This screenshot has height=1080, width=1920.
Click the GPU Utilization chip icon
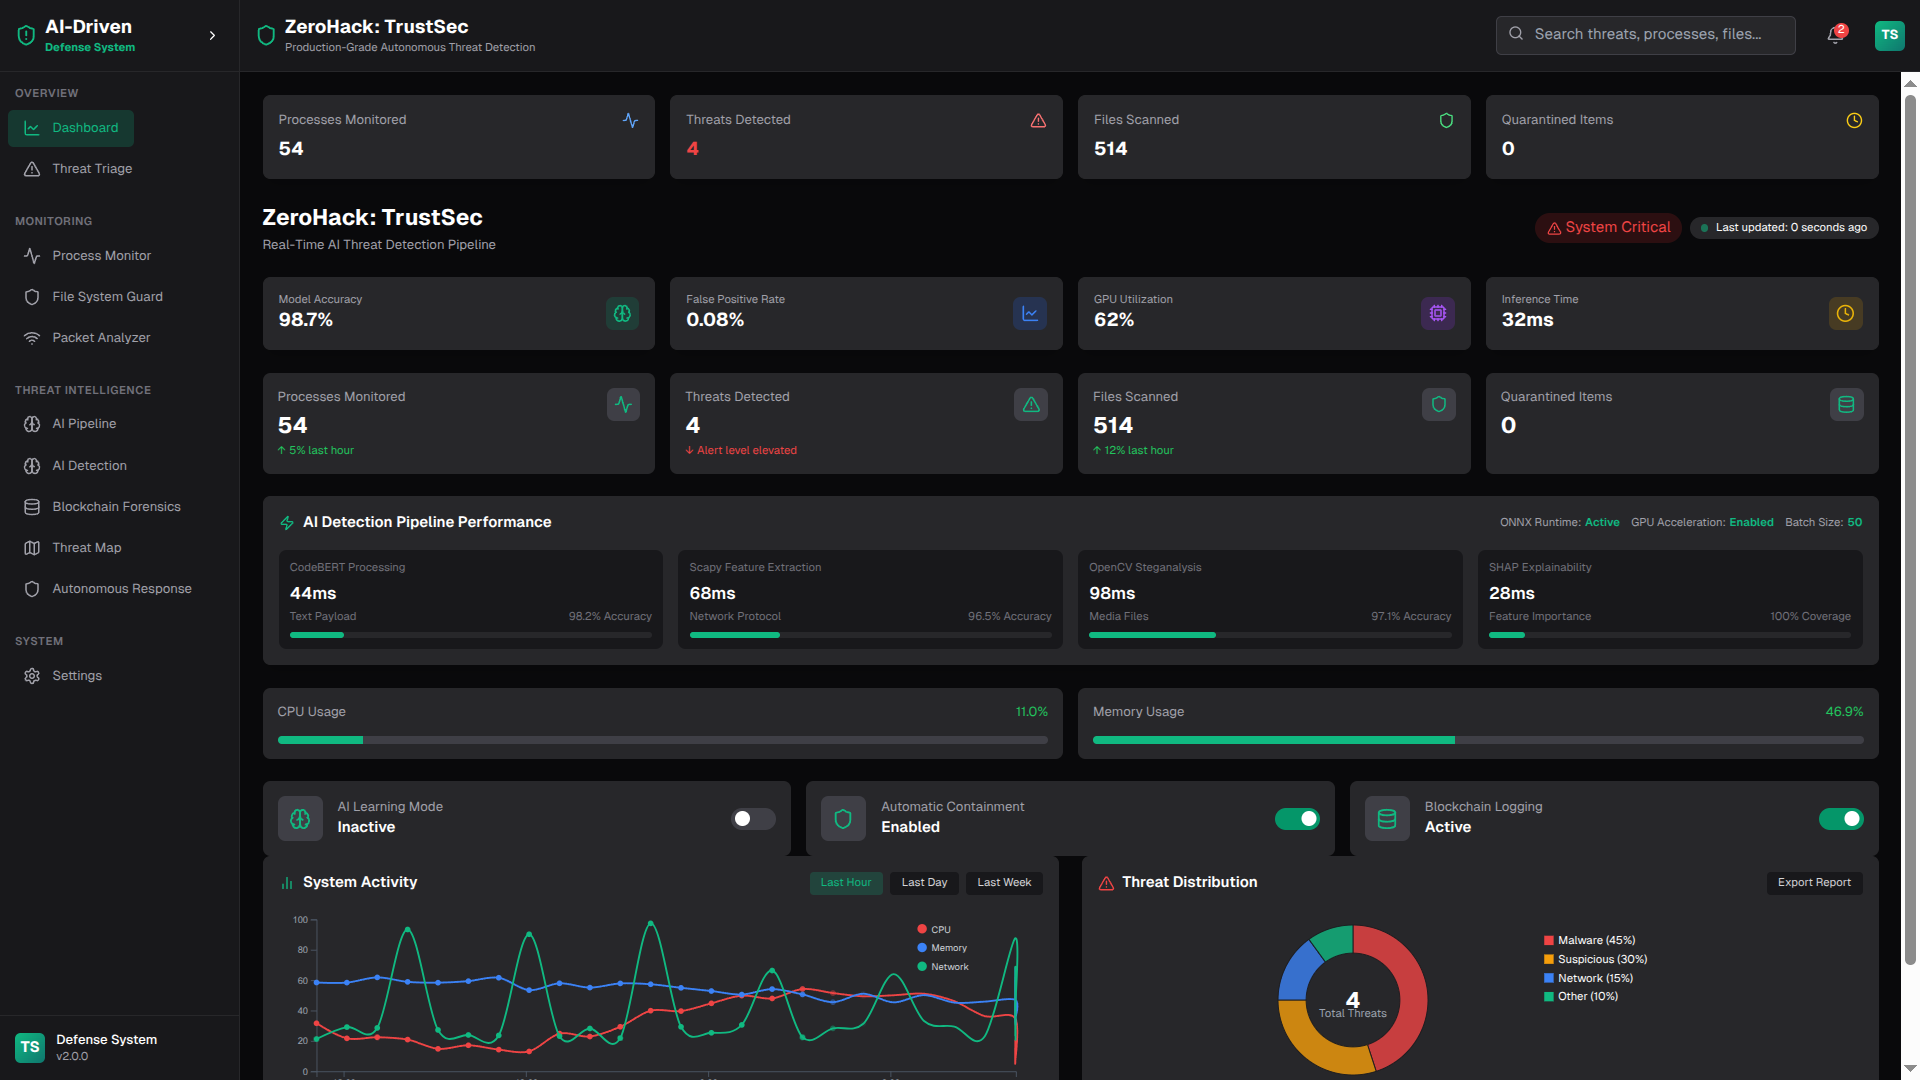click(x=1437, y=314)
